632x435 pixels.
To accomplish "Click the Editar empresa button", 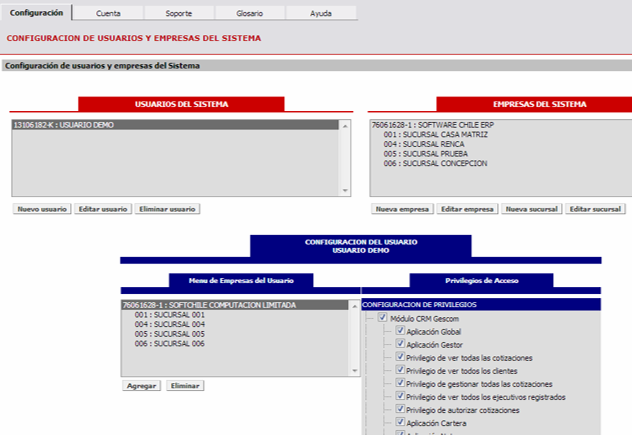I will (467, 209).
